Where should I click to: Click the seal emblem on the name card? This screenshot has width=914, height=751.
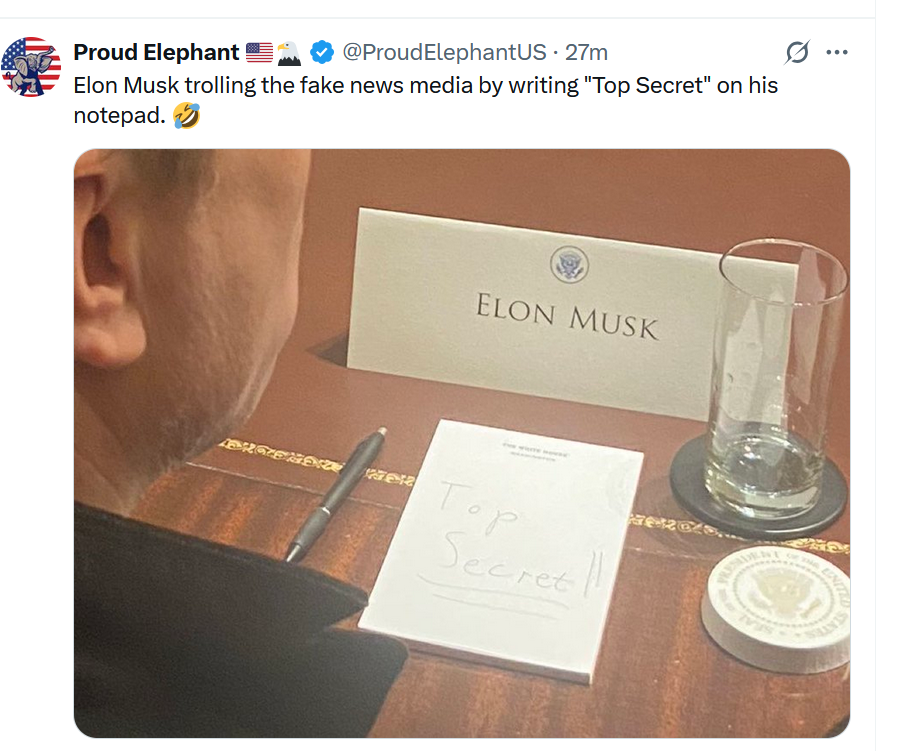(570, 264)
